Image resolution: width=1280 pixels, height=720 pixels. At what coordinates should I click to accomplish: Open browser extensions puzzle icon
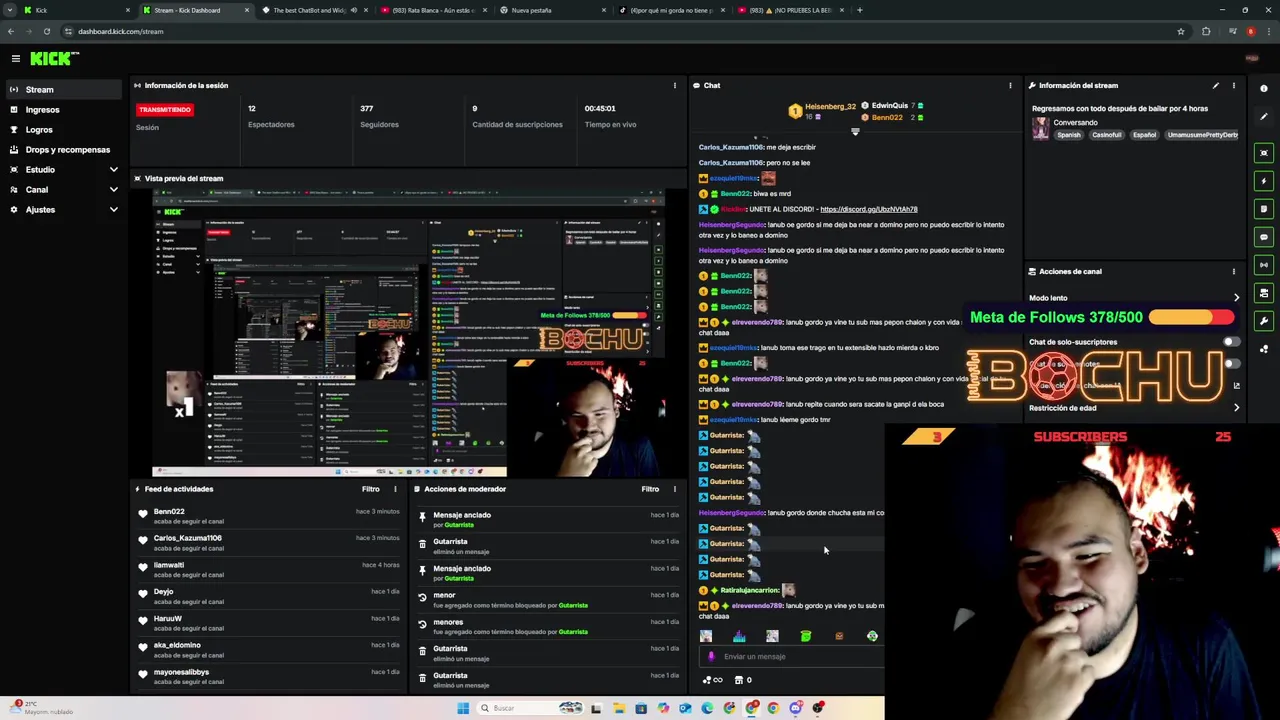coord(1206,31)
